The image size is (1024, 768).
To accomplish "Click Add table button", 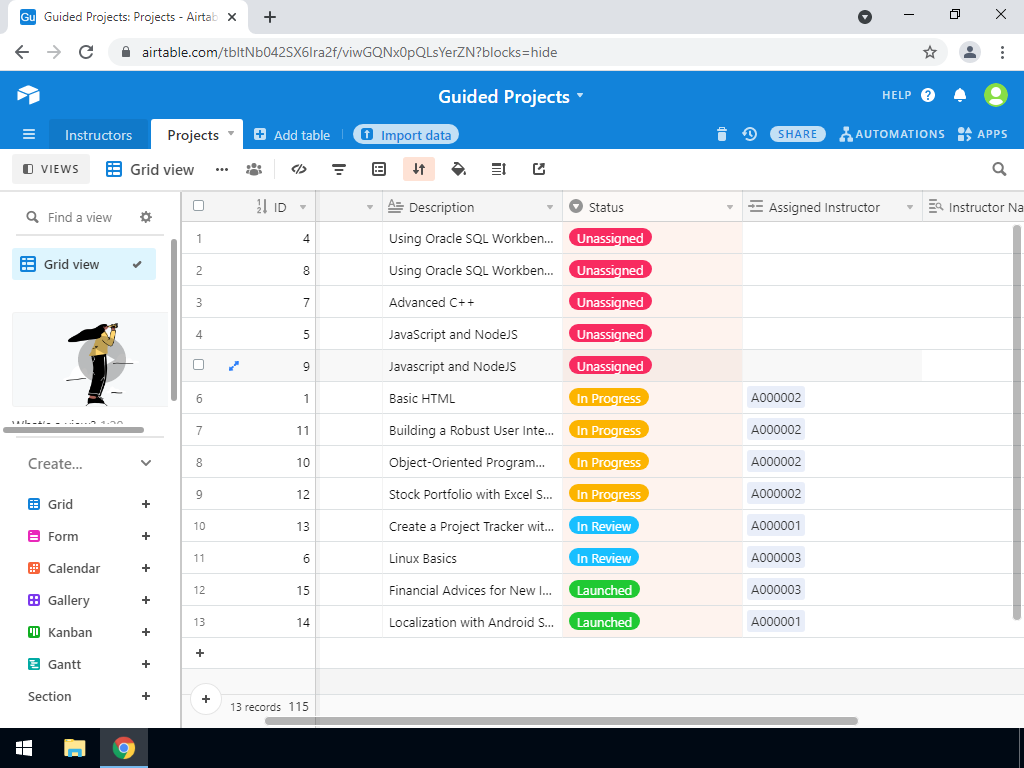I will pos(292,135).
